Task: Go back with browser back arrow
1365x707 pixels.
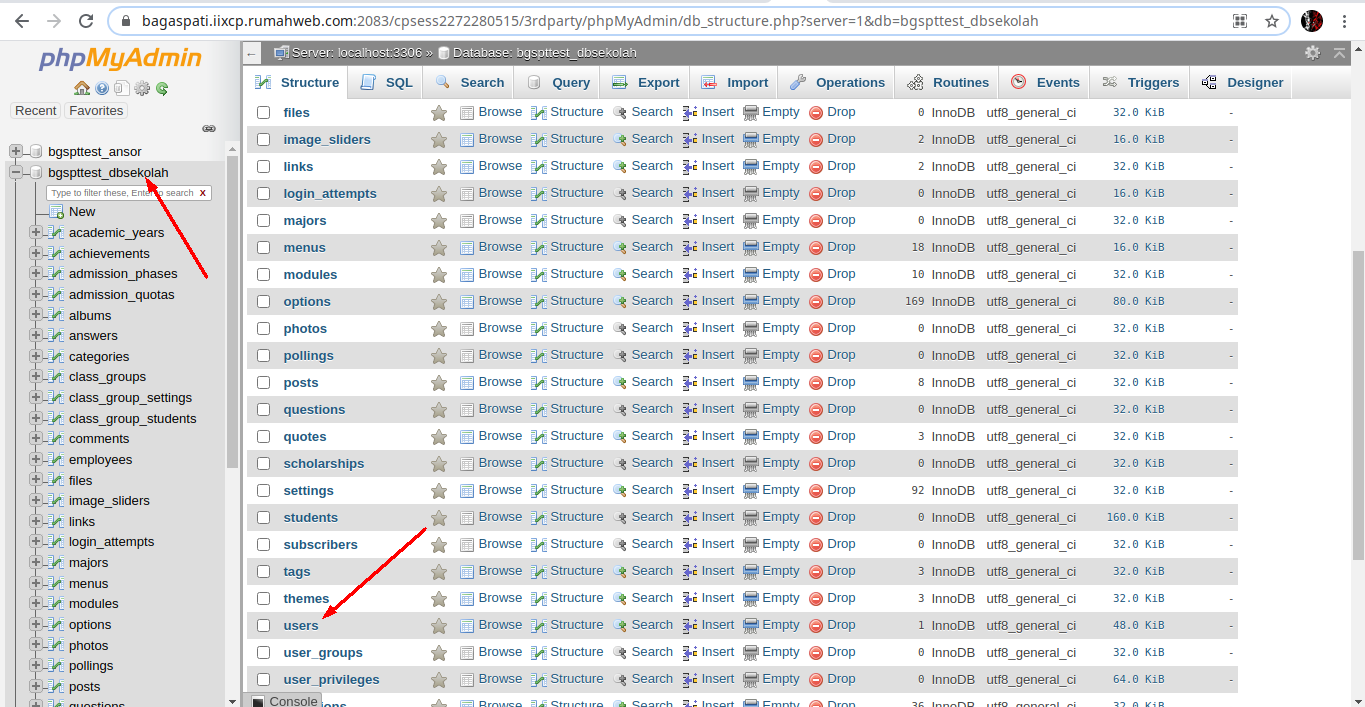Action: [x=22, y=21]
